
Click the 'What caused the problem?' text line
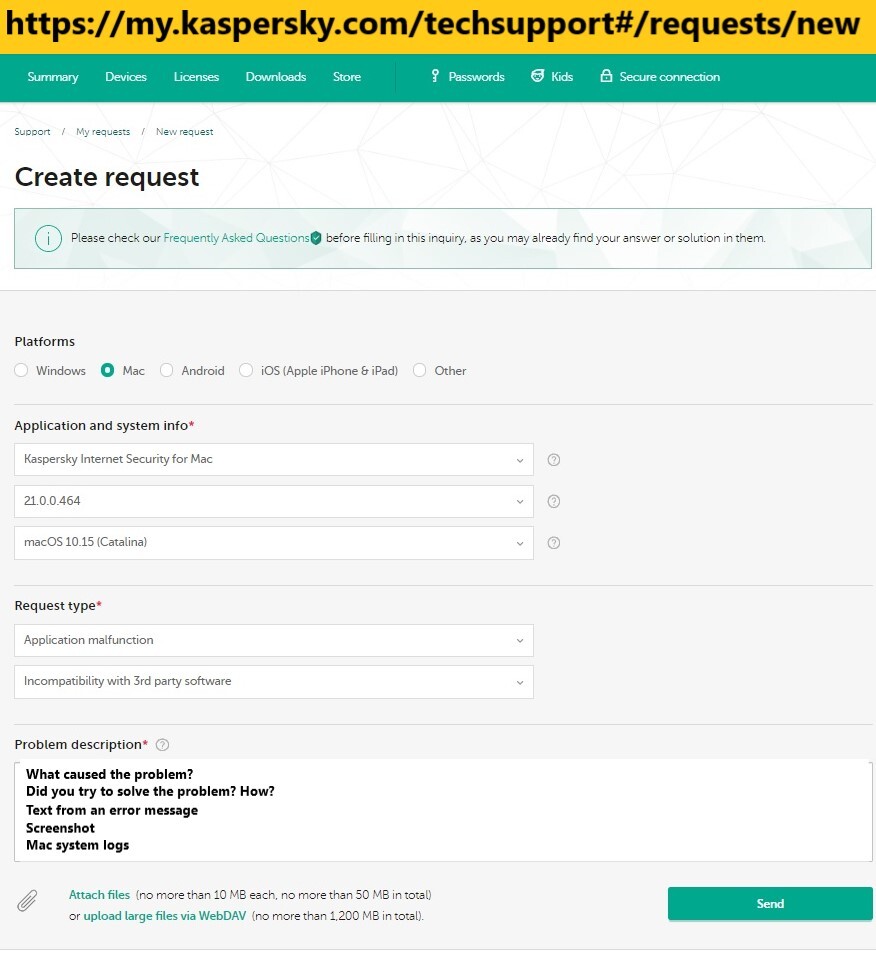click(x=109, y=774)
